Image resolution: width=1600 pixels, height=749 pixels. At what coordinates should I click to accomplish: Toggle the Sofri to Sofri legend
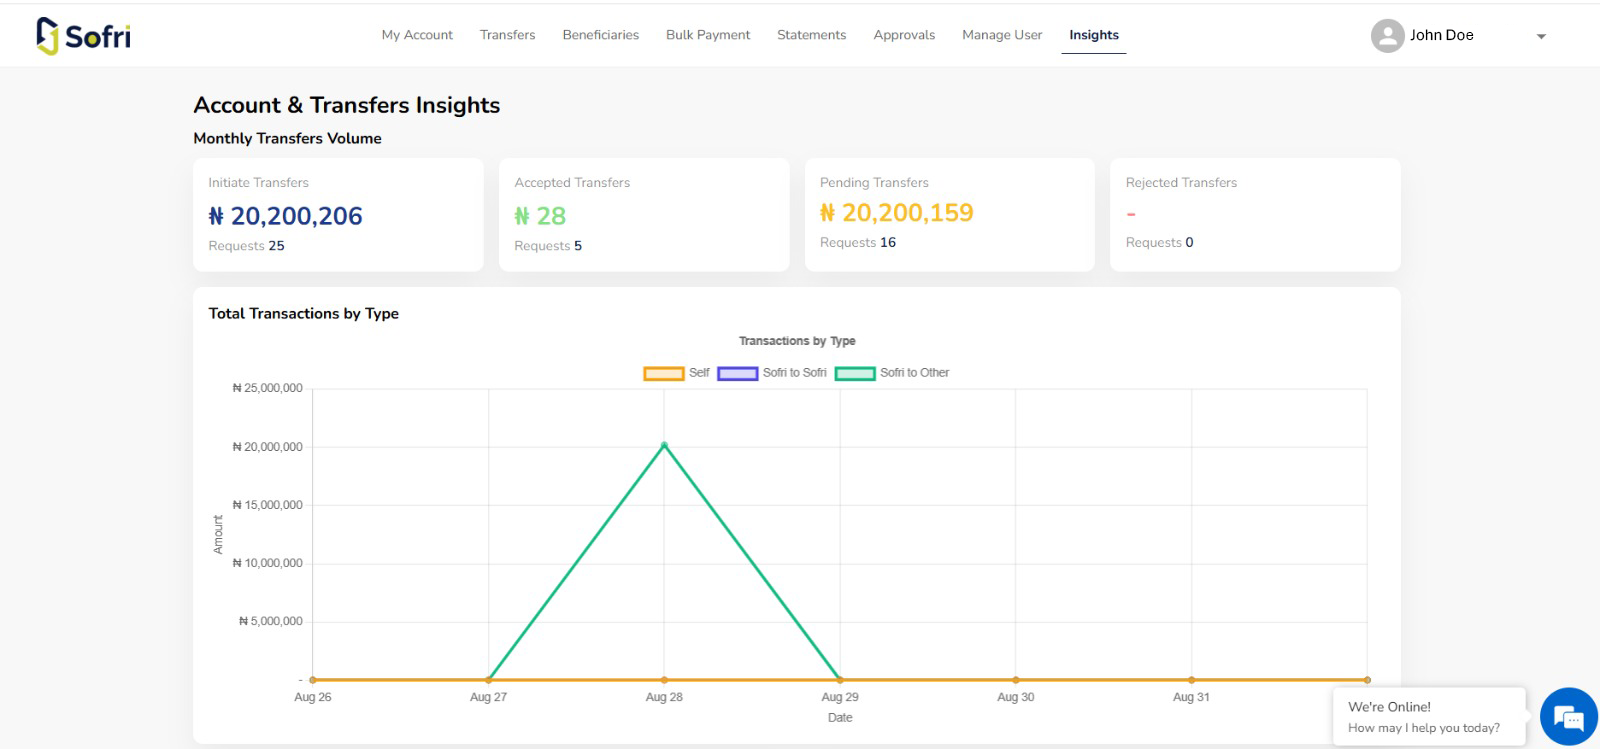tap(771, 373)
